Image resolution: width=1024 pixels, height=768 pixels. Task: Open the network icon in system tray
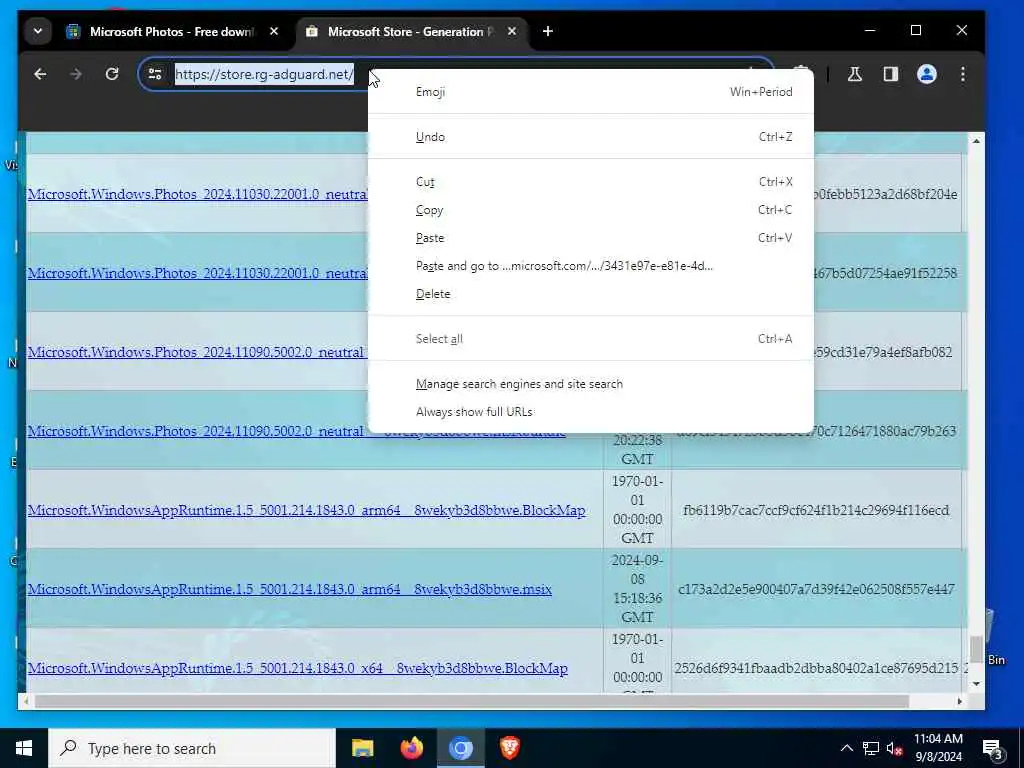point(871,748)
